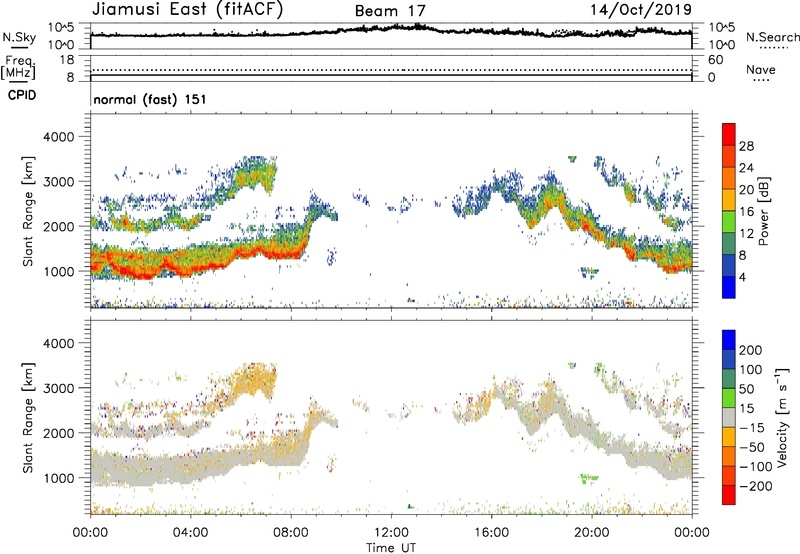Click the 'Jiamusi East (fitACF)' title
800x554 pixels.
[x=187, y=9]
